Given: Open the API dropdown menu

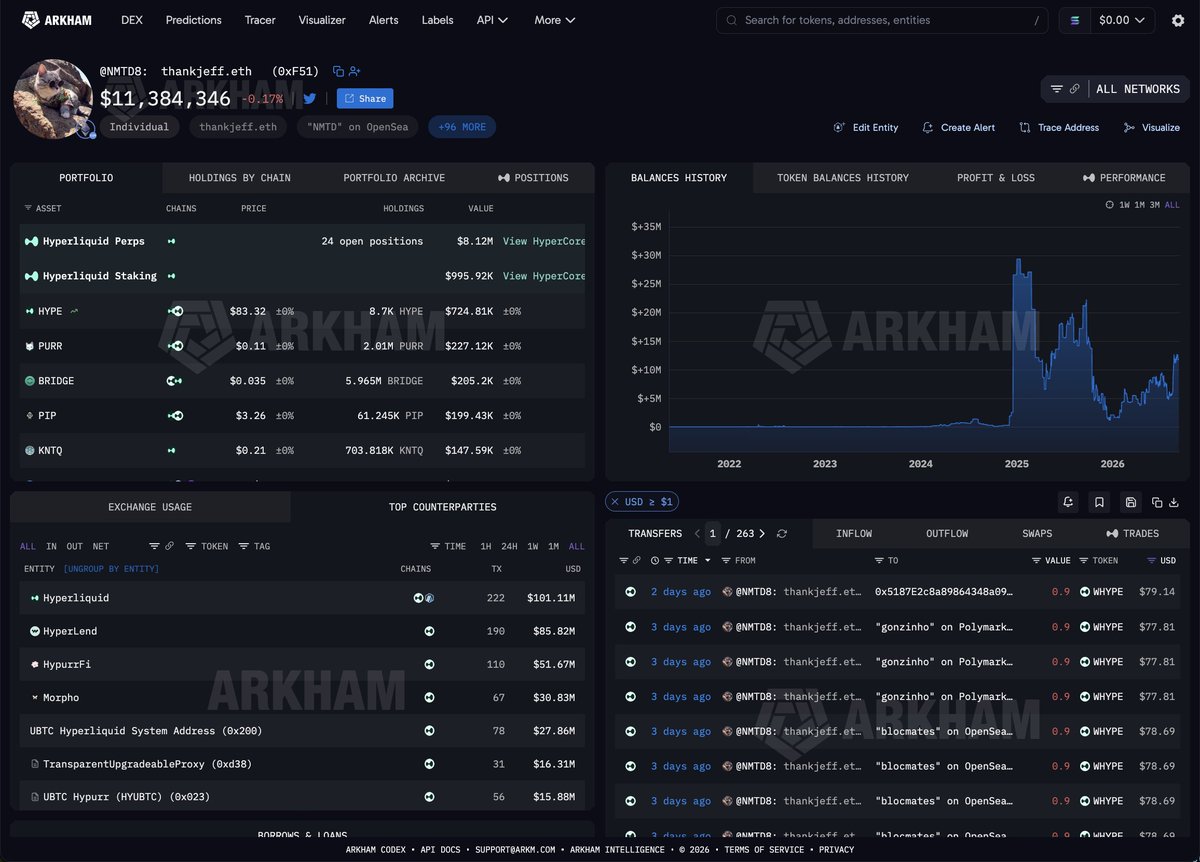Looking at the screenshot, I should coord(492,20).
